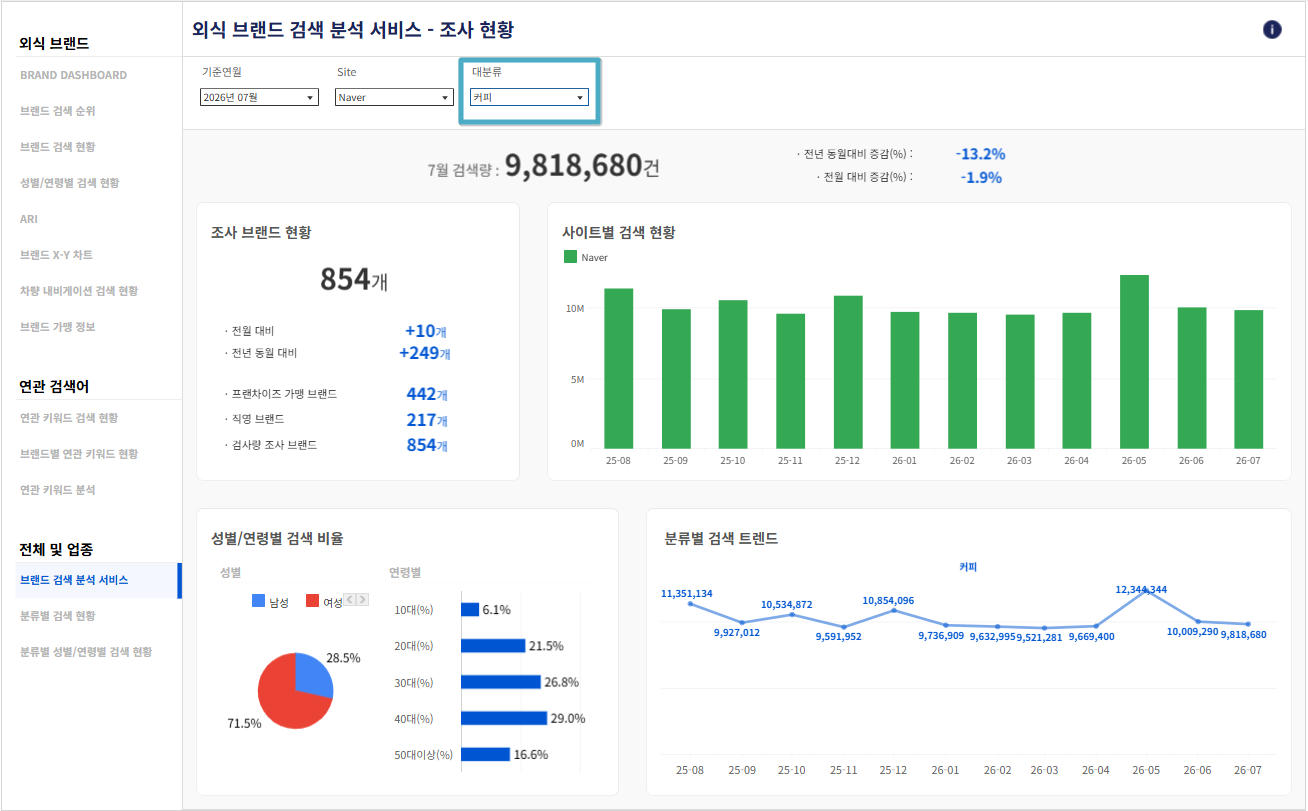Screen dimensions: 1308x811
Task: Click the 40대 age bar
Action: point(504,718)
